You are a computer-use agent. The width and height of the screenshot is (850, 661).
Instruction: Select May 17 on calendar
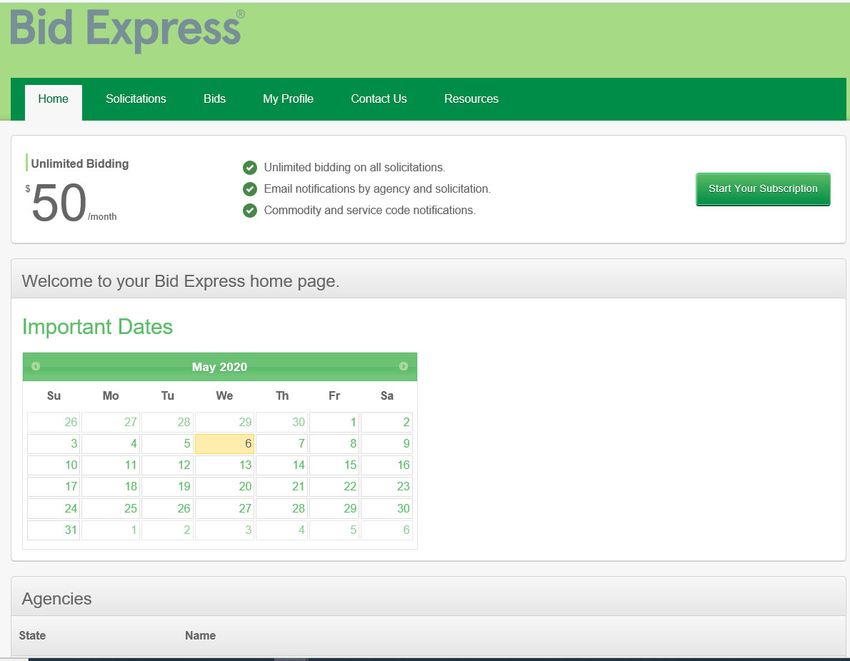pyautogui.click(x=54, y=486)
